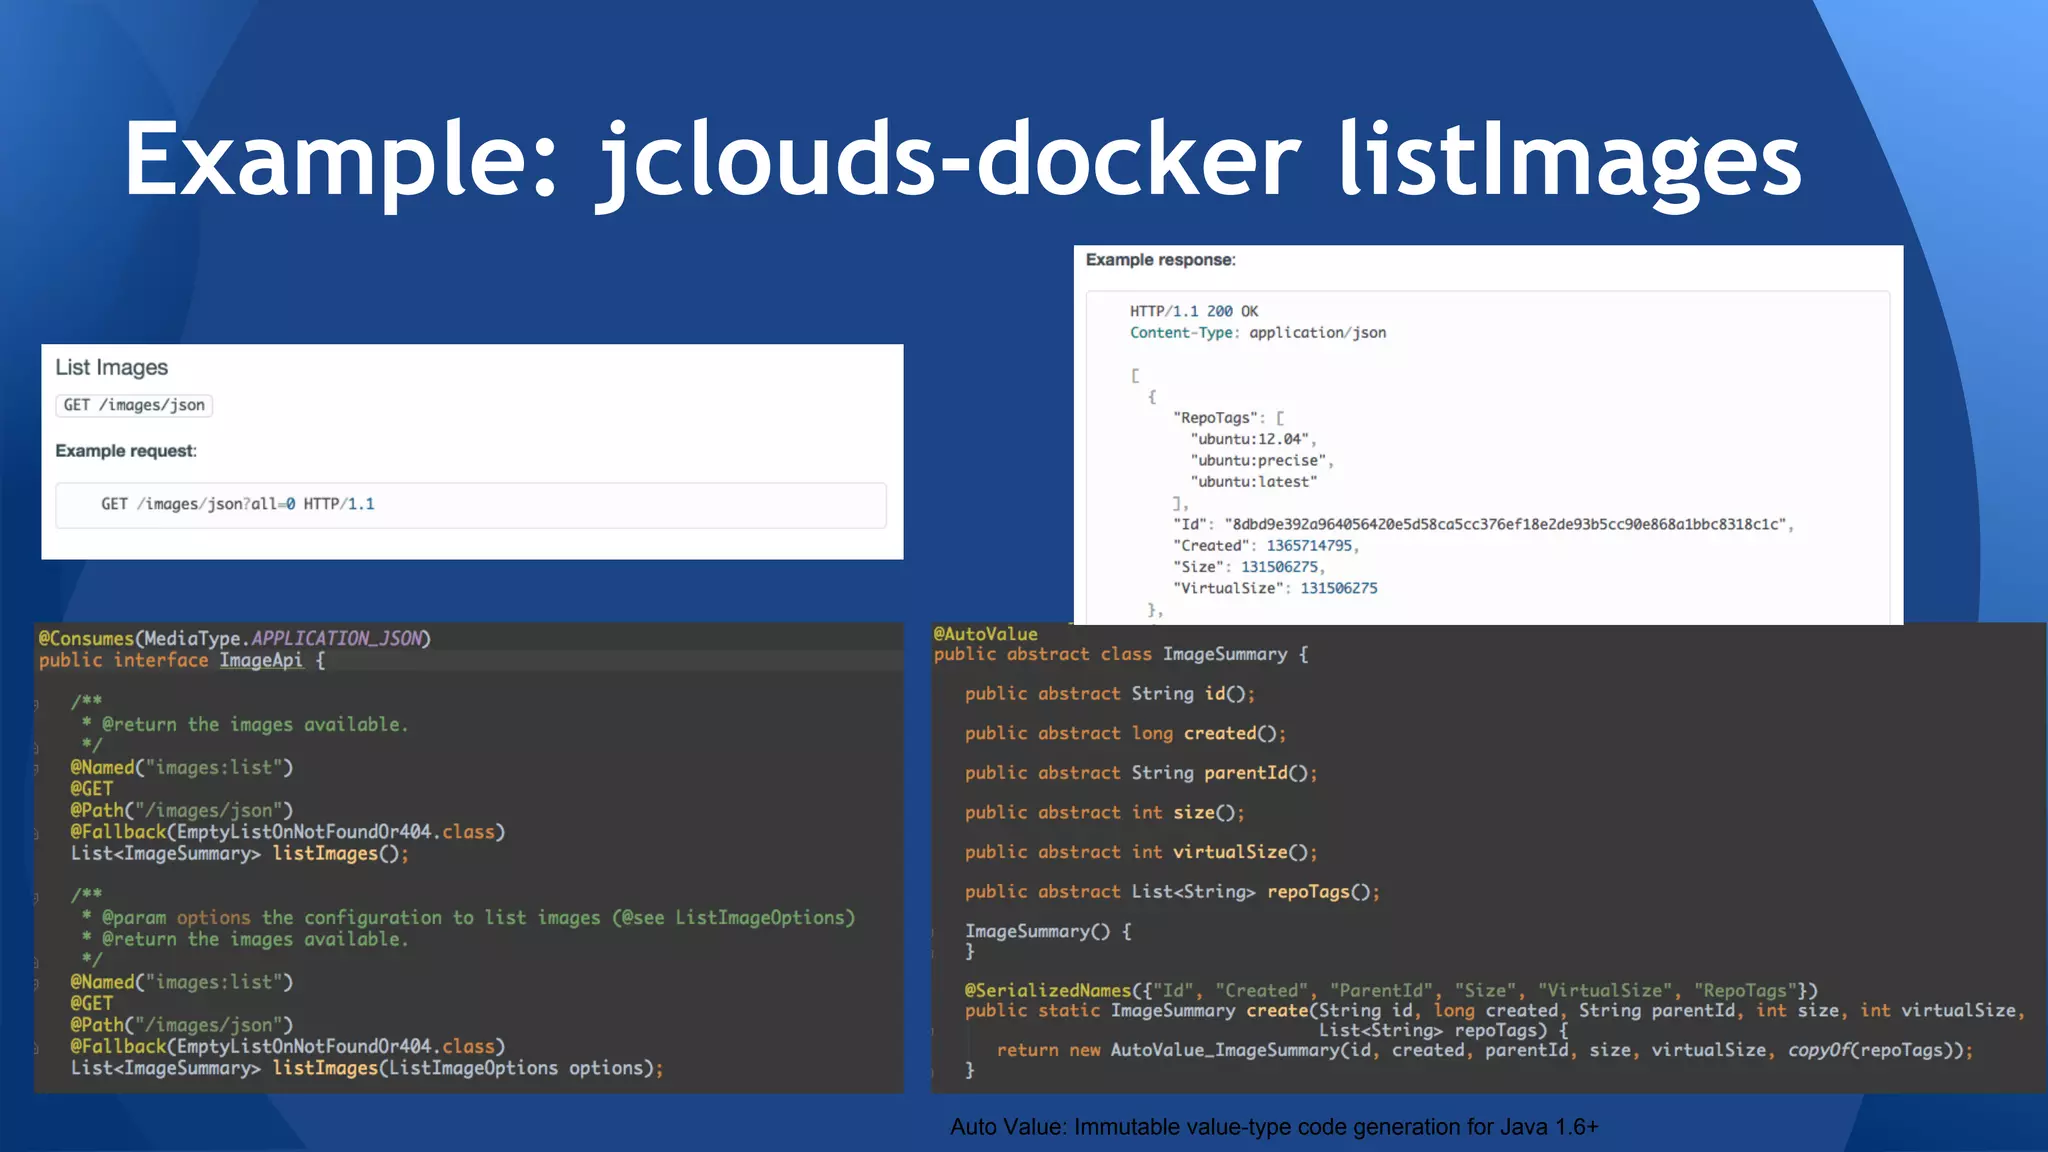Select 'public static ImageSummary create(' line
This screenshot has height=1152, width=2048.
coord(1496,1011)
